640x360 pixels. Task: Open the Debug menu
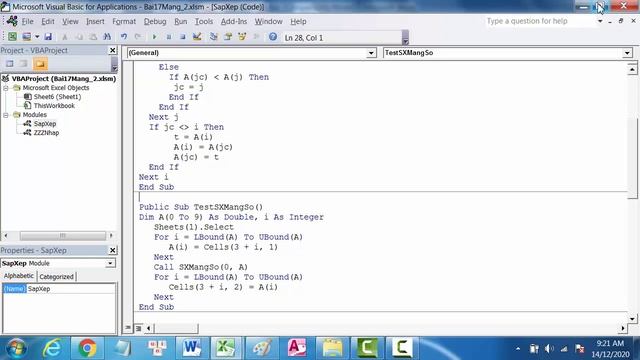click(x=155, y=21)
